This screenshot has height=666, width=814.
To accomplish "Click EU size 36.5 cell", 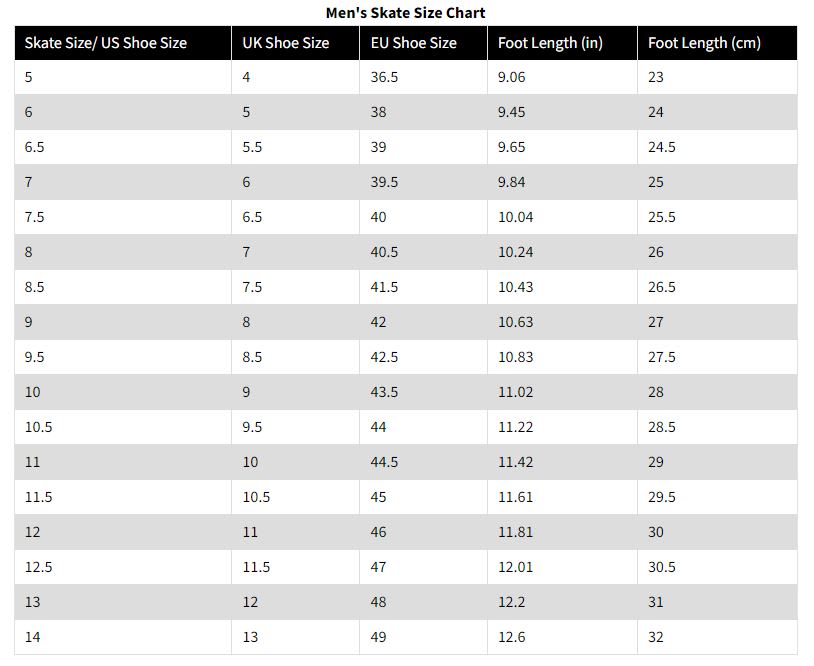I will pyautogui.click(x=424, y=77).
